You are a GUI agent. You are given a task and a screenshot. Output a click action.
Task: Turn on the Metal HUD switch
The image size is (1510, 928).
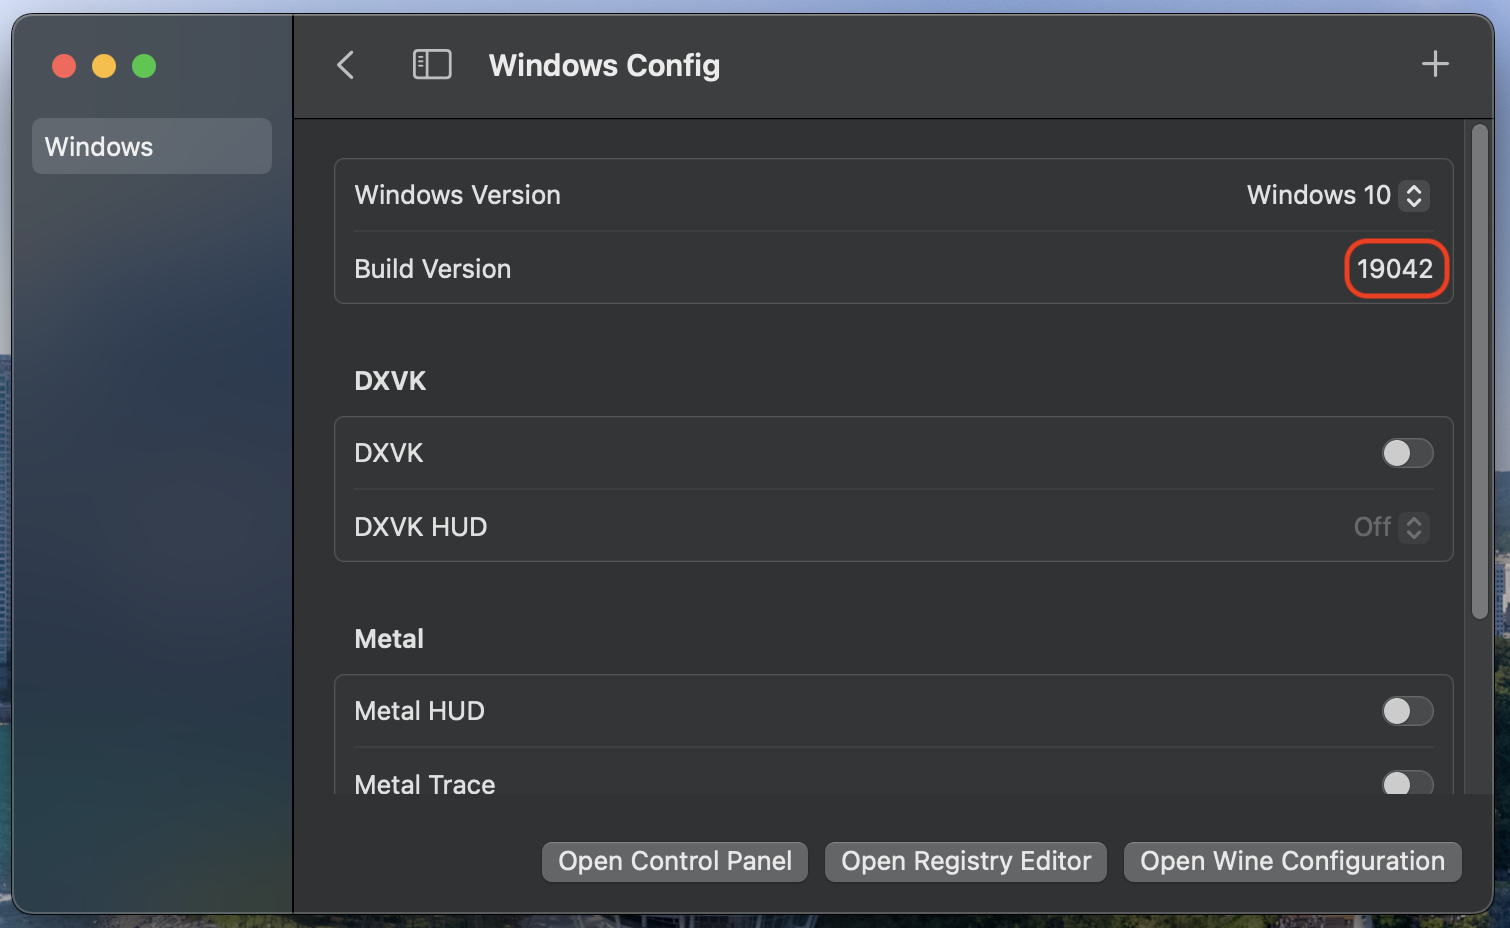tap(1407, 711)
